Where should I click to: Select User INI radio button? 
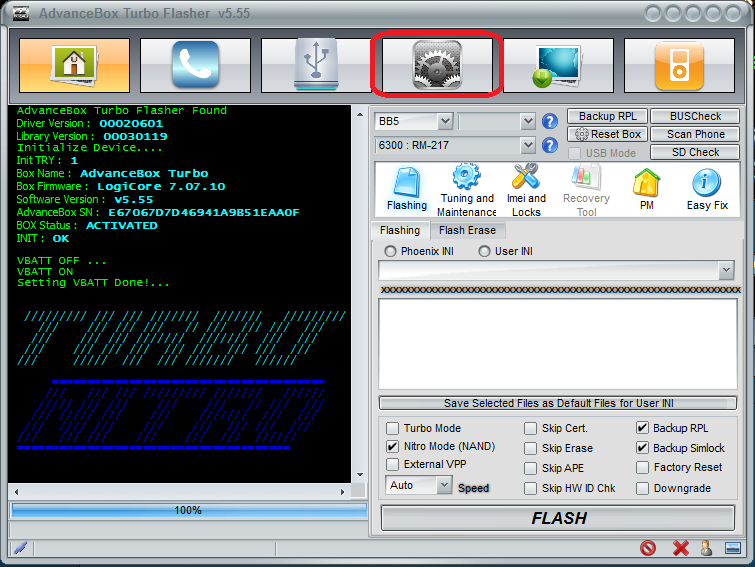(484, 251)
